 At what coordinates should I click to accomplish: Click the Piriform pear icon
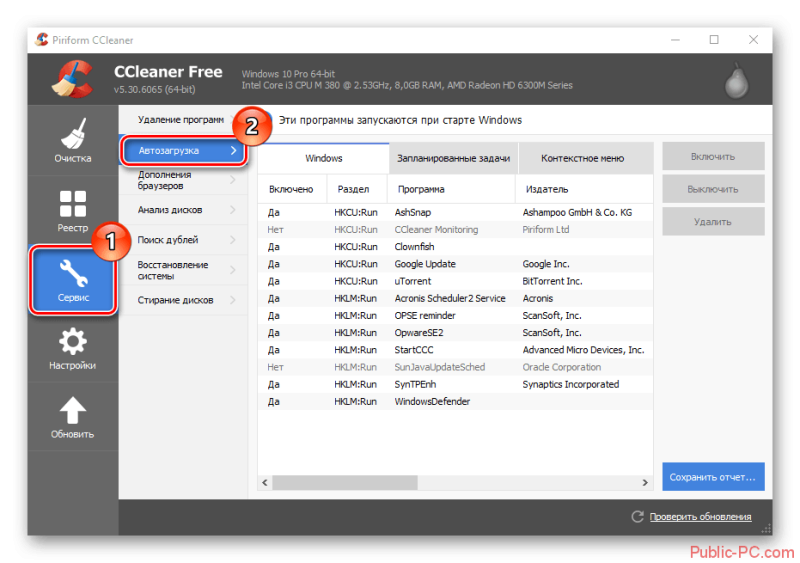pos(737,80)
